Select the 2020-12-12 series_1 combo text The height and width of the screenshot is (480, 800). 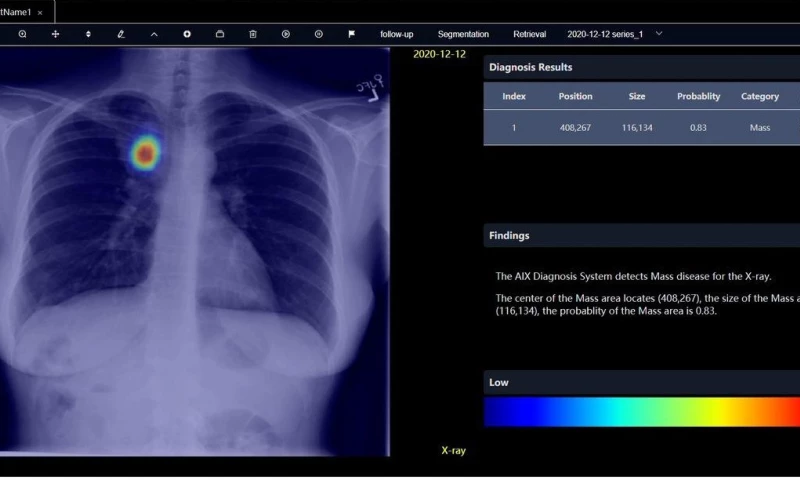[x=605, y=34]
